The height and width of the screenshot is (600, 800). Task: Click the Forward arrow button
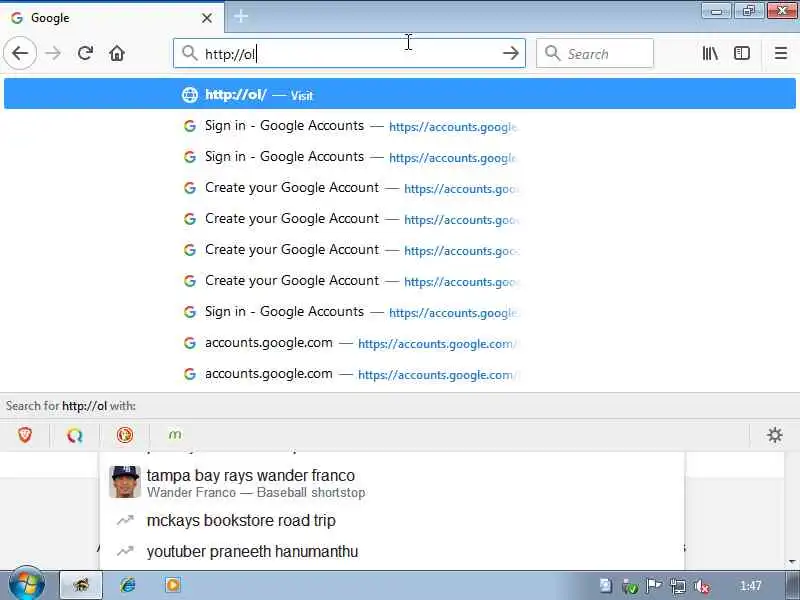click(x=53, y=53)
